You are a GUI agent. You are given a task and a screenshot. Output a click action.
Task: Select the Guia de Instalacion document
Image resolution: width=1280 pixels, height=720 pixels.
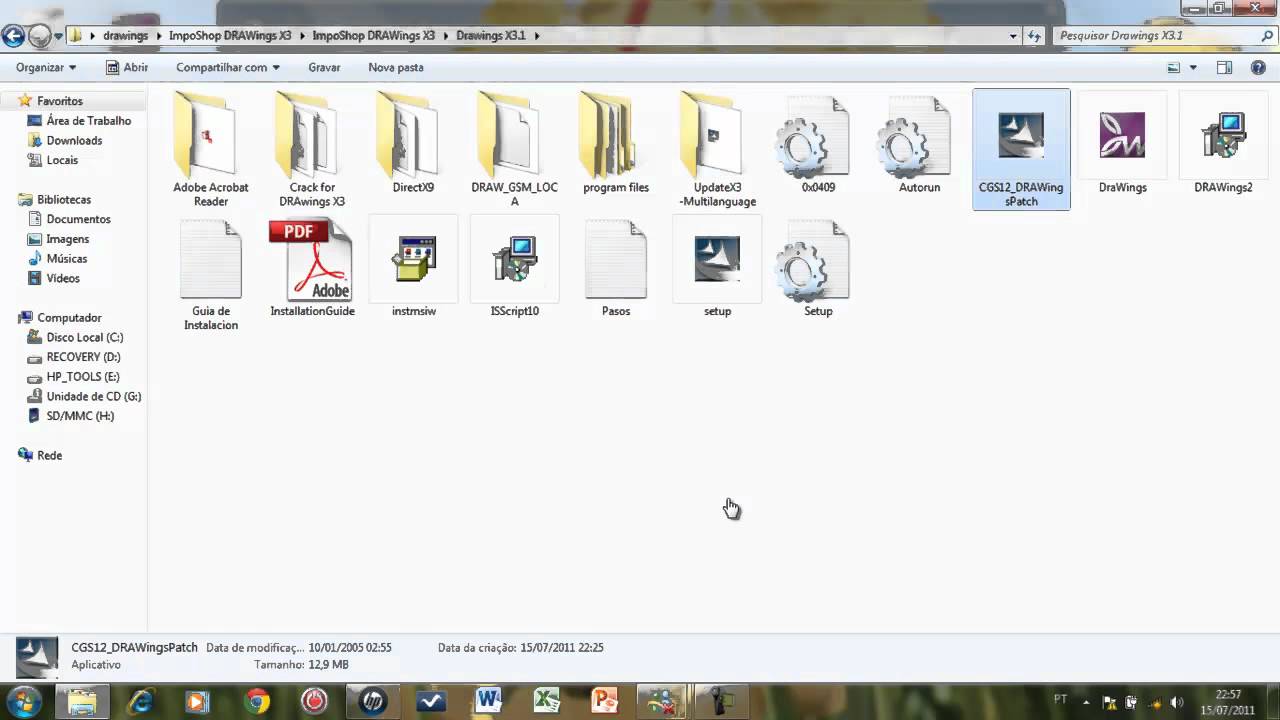pos(210,274)
